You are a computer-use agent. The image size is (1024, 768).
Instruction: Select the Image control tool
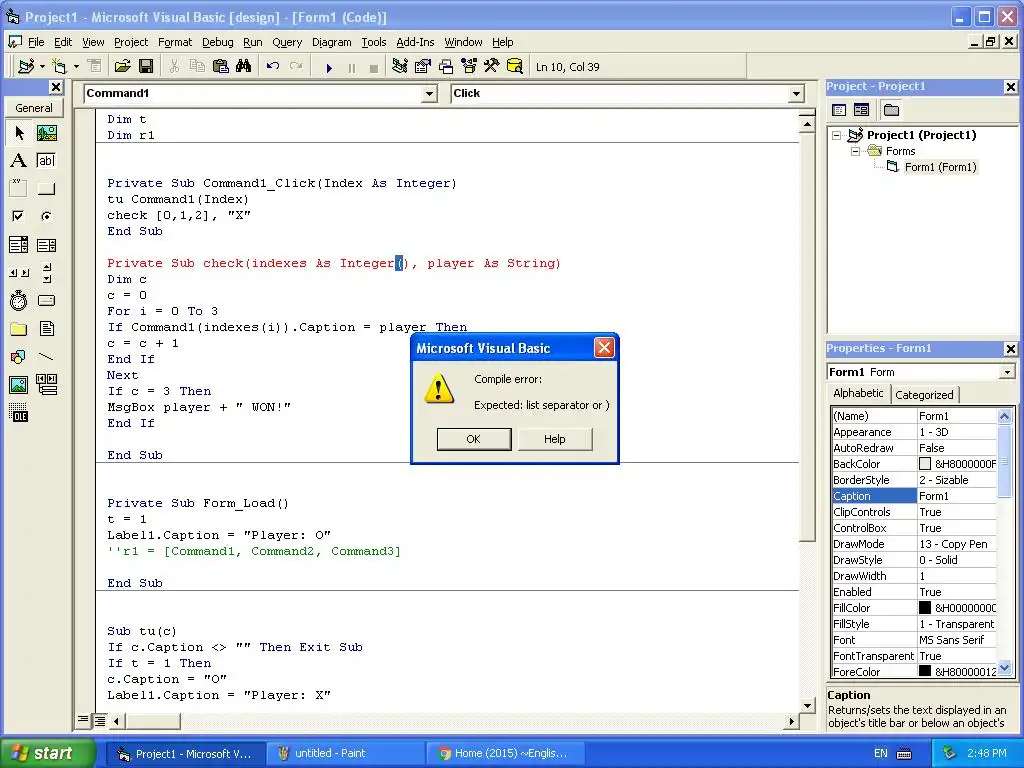pos(19,385)
